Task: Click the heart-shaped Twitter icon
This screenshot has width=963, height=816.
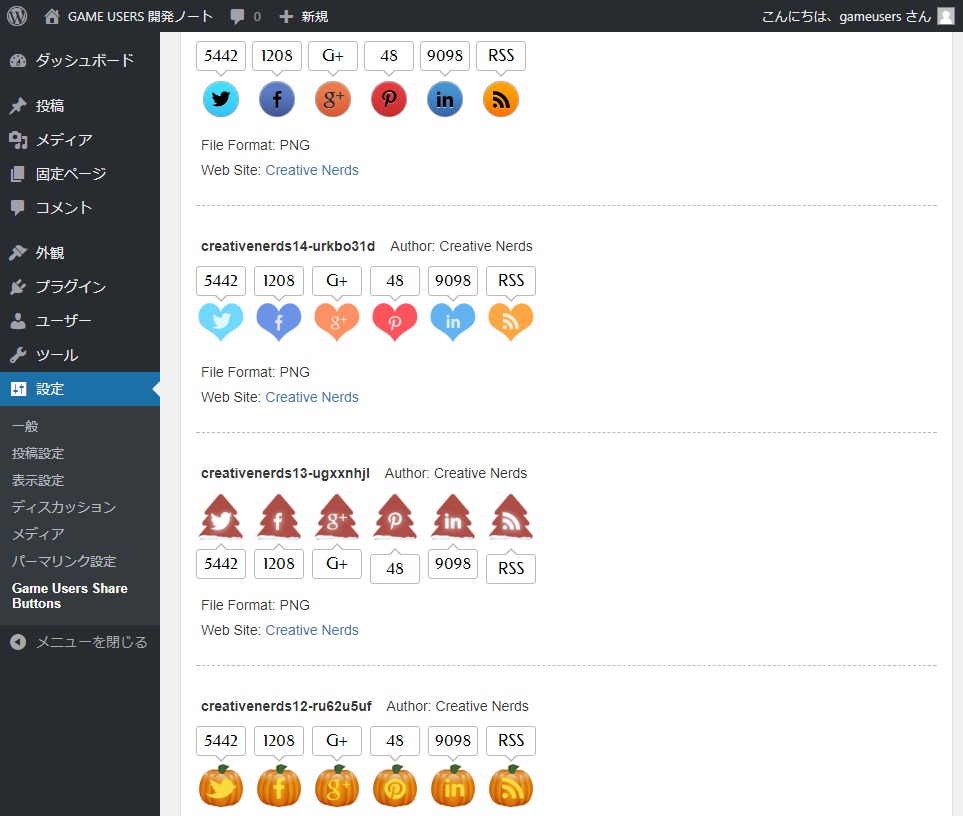Action: point(221,322)
